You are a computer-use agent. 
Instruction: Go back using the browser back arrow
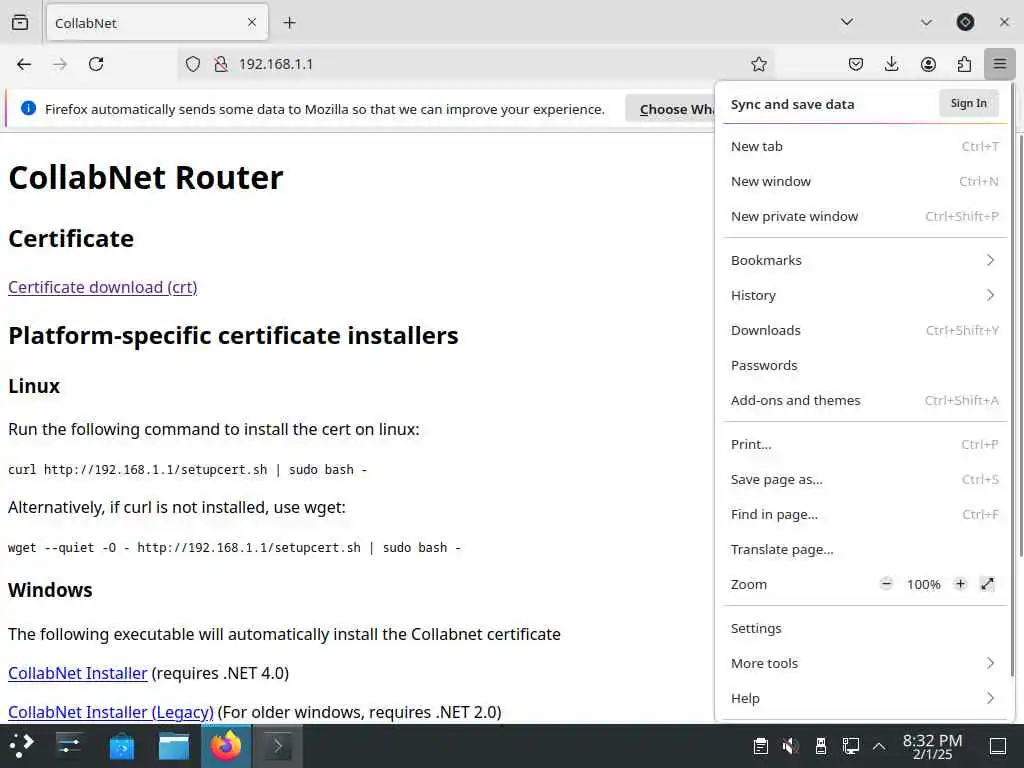point(24,64)
